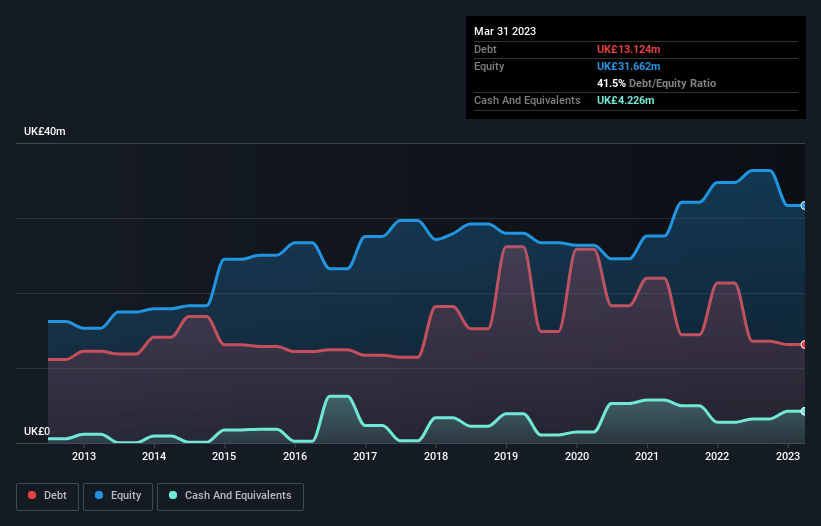Viewport: 821px width, 526px height.
Task: Click the teal Cash legend dot
Action: click(x=173, y=495)
